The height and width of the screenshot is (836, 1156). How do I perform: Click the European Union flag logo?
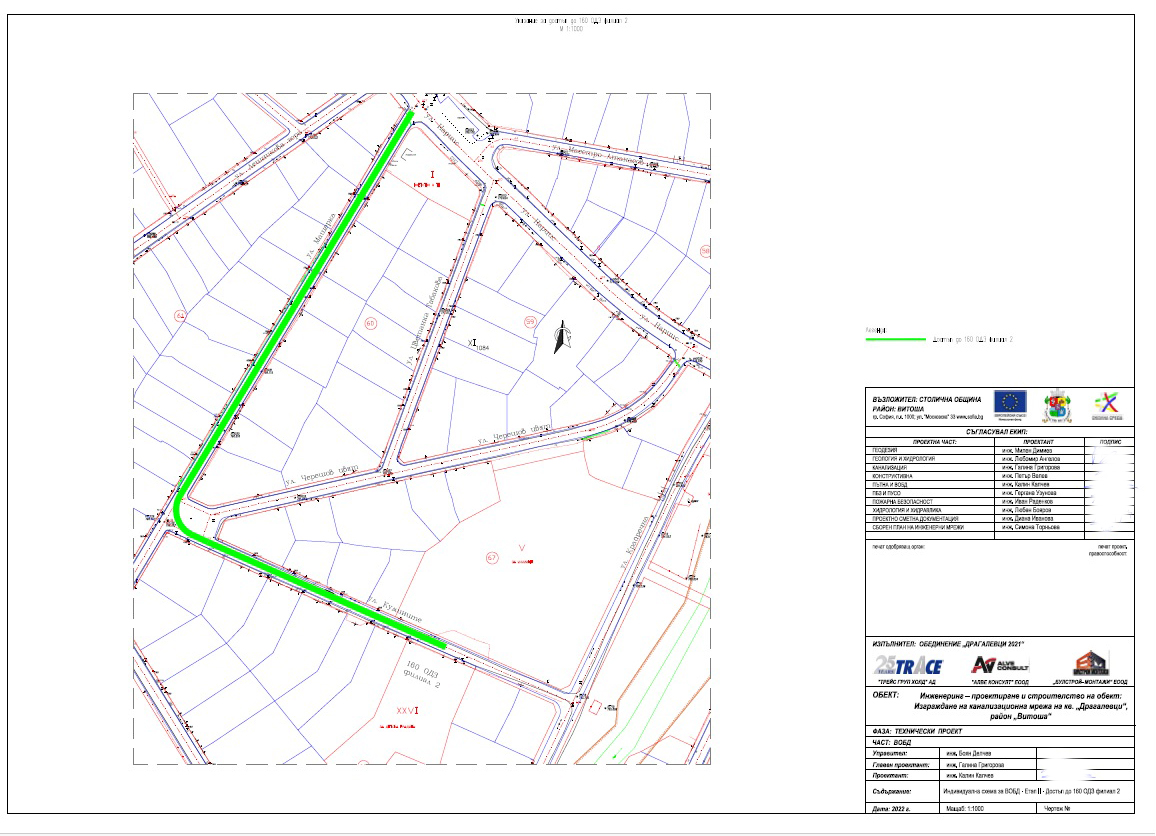pos(1011,404)
